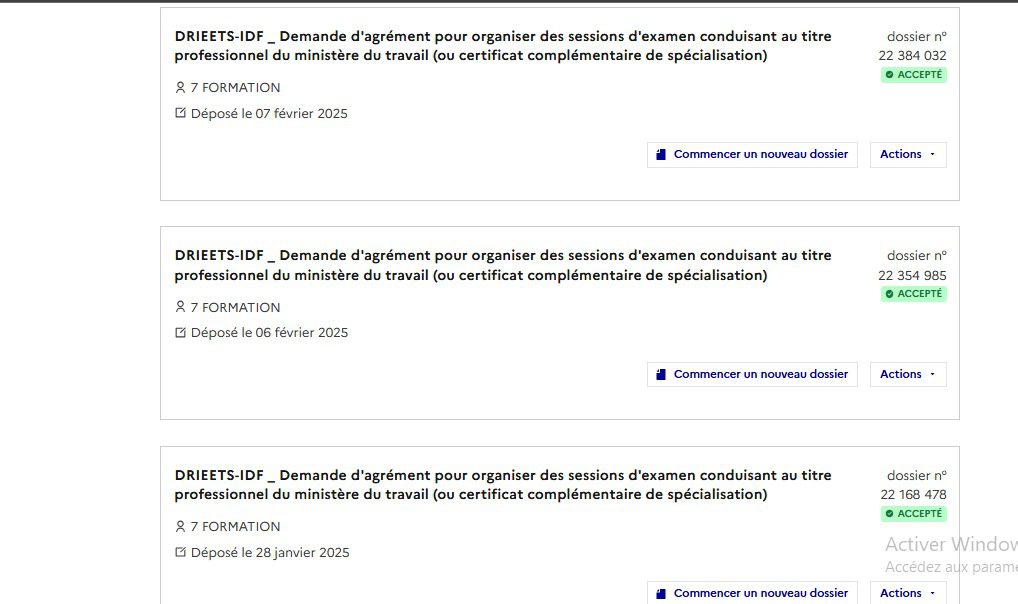Click ACCEPTÉ check icon for dossier 22 354 985
The width and height of the screenshot is (1018, 604).
(890, 294)
